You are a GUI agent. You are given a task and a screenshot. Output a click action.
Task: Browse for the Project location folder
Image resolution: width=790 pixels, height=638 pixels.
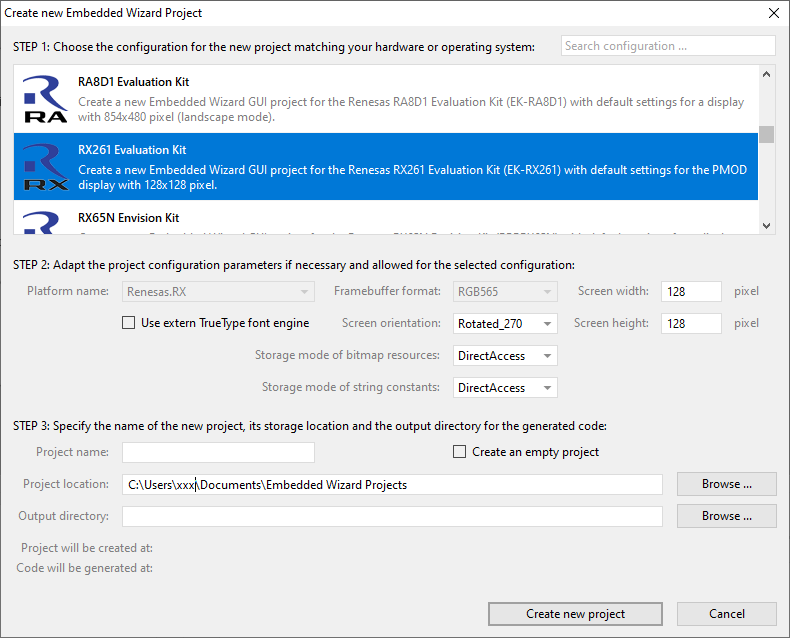pyautogui.click(x=726, y=484)
